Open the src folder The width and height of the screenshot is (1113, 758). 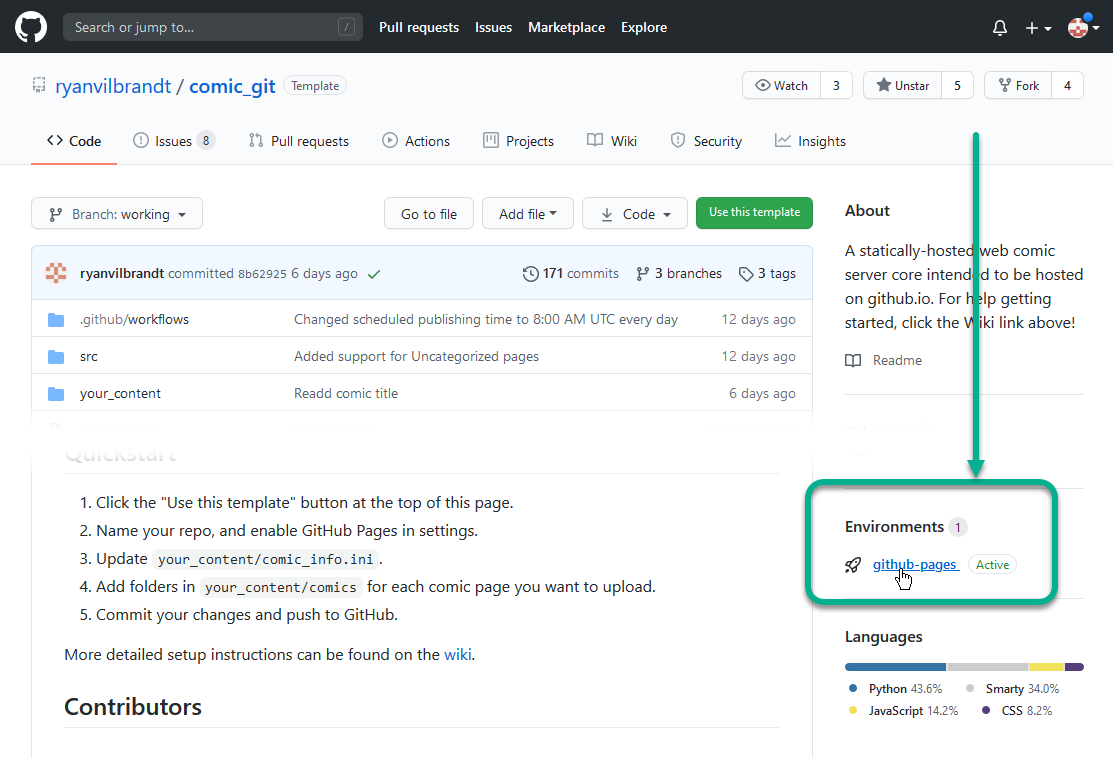89,356
